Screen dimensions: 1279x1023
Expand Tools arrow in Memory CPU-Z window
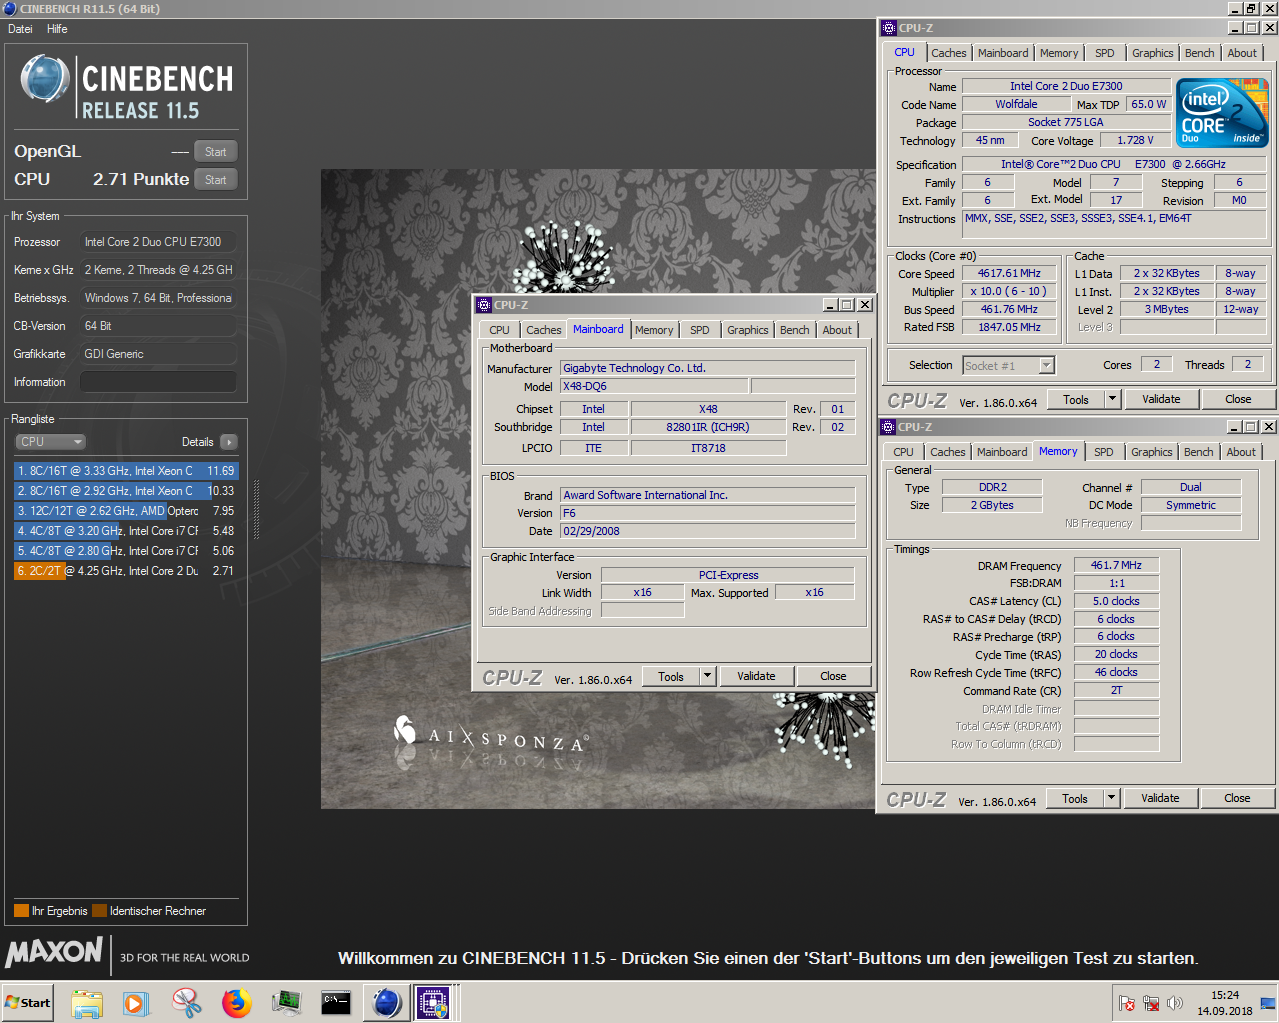point(1111,798)
